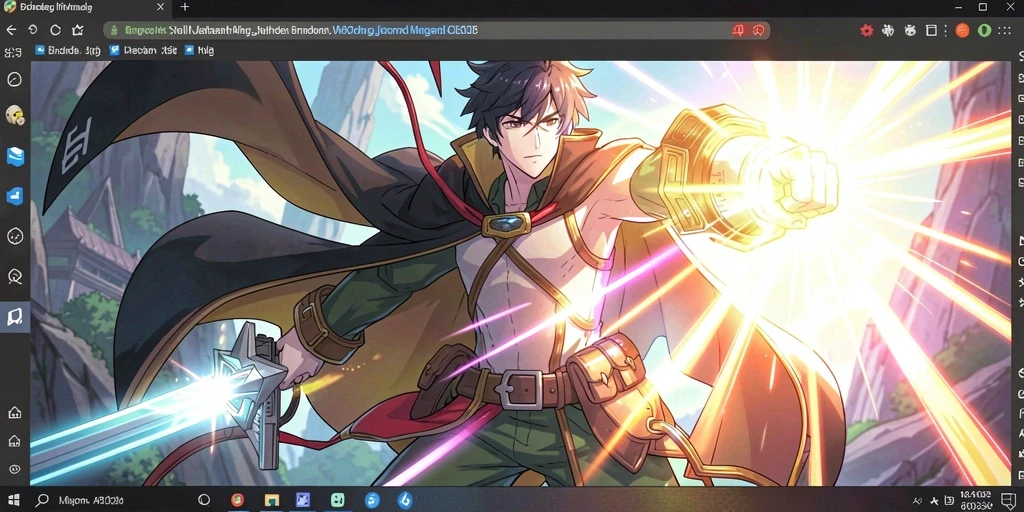Viewport: 1024px width, 512px height.
Task: Open the first bookmark on the bookmarks bar
Action: point(67,50)
